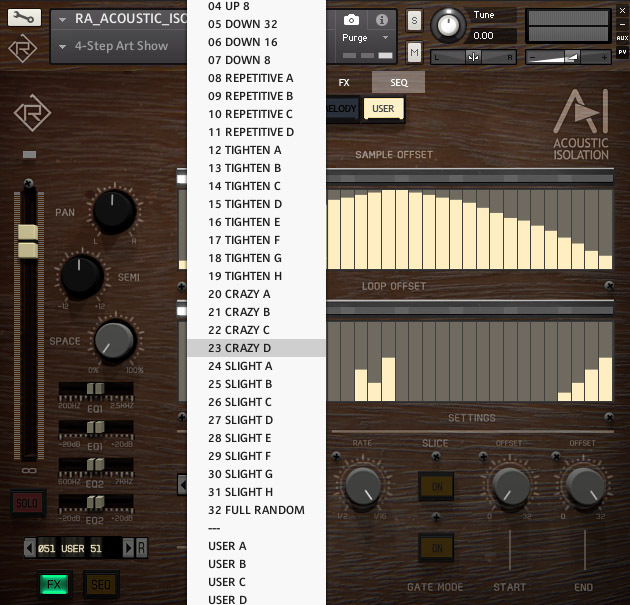Image resolution: width=630 pixels, height=605 pixels.
Task: Toggle the Slice ON switch
Action: [435, 486]
